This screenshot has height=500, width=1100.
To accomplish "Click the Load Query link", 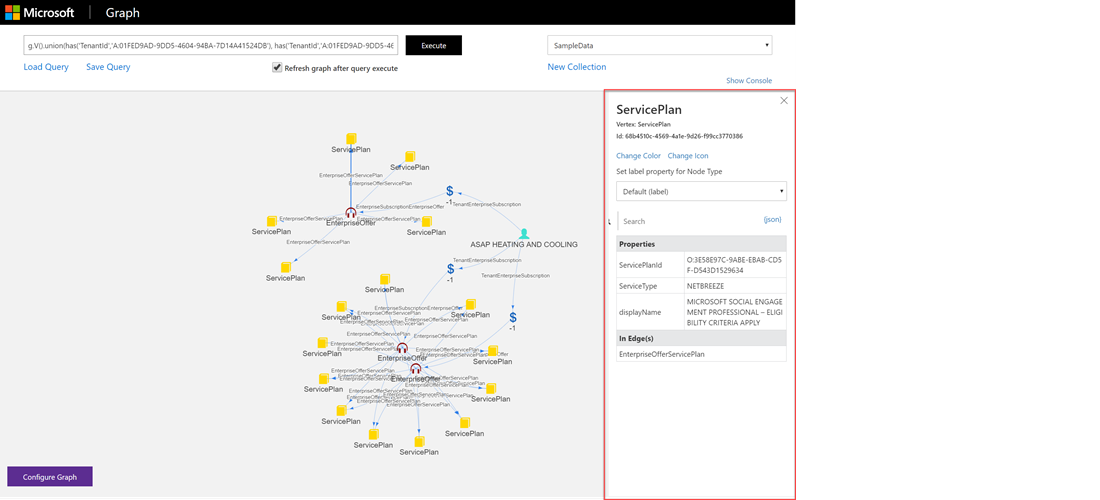I will pos(46,67).
